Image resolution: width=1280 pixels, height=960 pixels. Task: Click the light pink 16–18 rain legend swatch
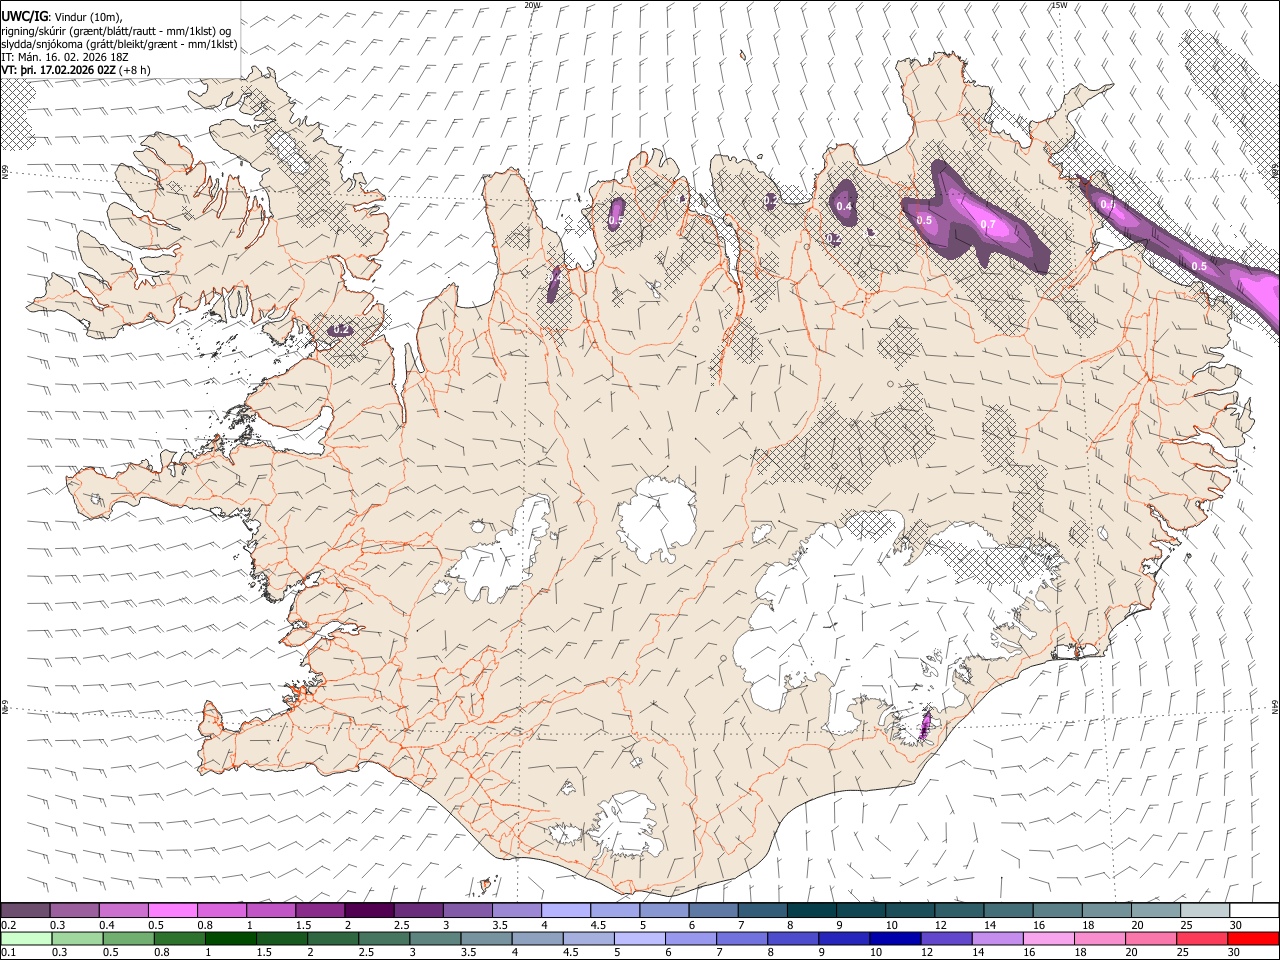1048,938
